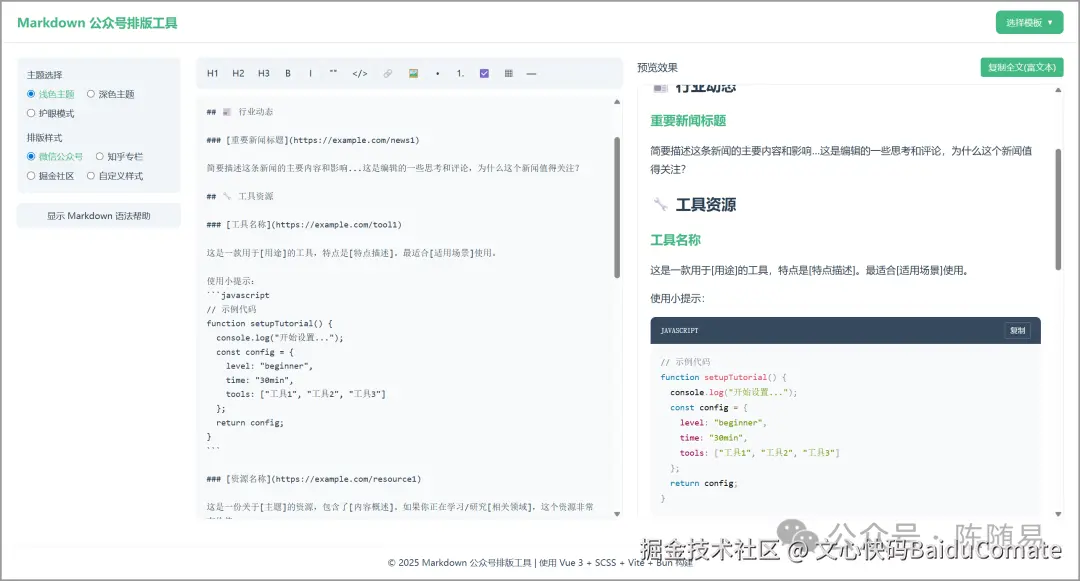Image resolution: width=1080 pixels, height=581 pixels.
Task: Click editor line 'function setupTutorial() {'
Action: [269, 324]
